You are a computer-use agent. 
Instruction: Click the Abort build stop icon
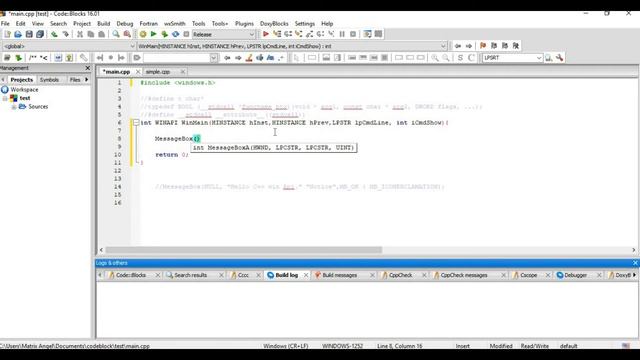click(x=186, y=34)
